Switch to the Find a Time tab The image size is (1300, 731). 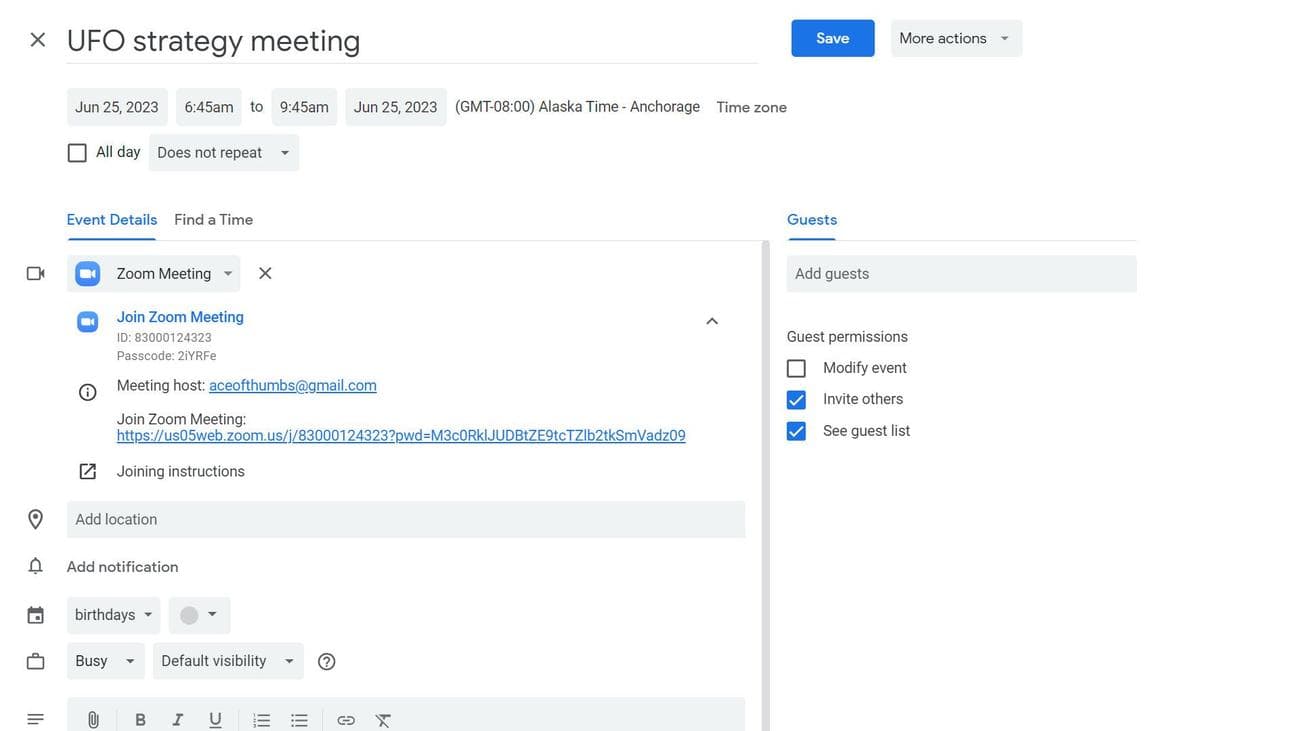coord(213,220)
